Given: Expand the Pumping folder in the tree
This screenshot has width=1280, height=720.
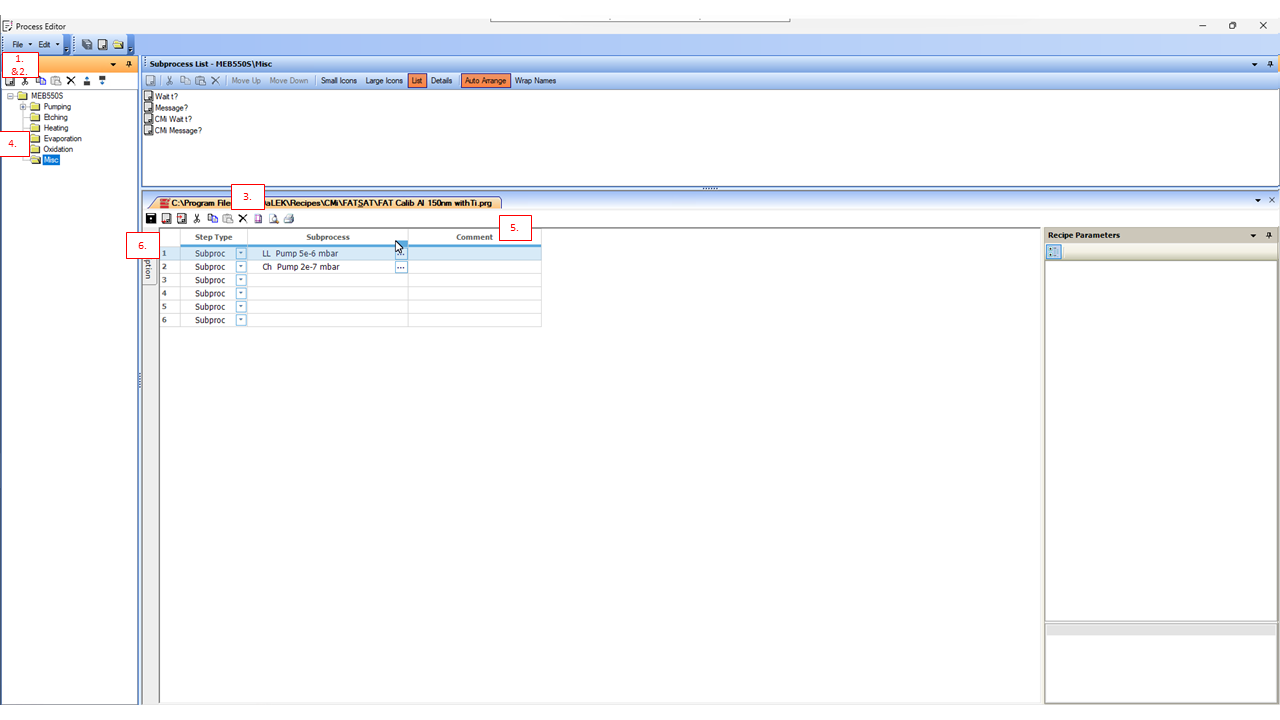Looking at the screenshot, I should click(x=23, y=107).
